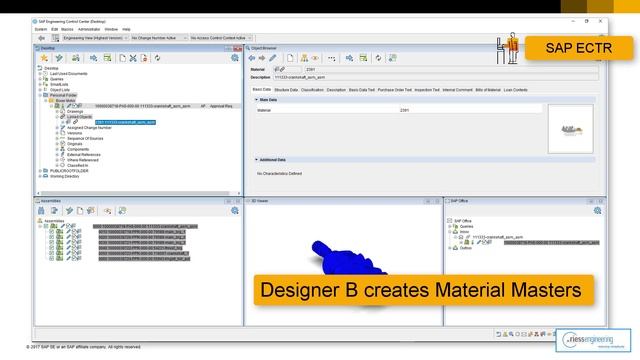Click the back arrow in Object Browser toolbar
The height and width of the screenshot is (360, 640).
coord(252,58)
